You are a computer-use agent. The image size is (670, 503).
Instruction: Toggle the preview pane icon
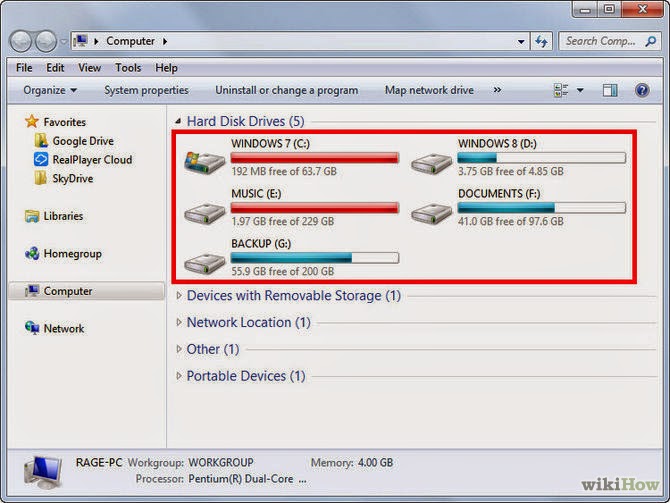coord(610,90)
